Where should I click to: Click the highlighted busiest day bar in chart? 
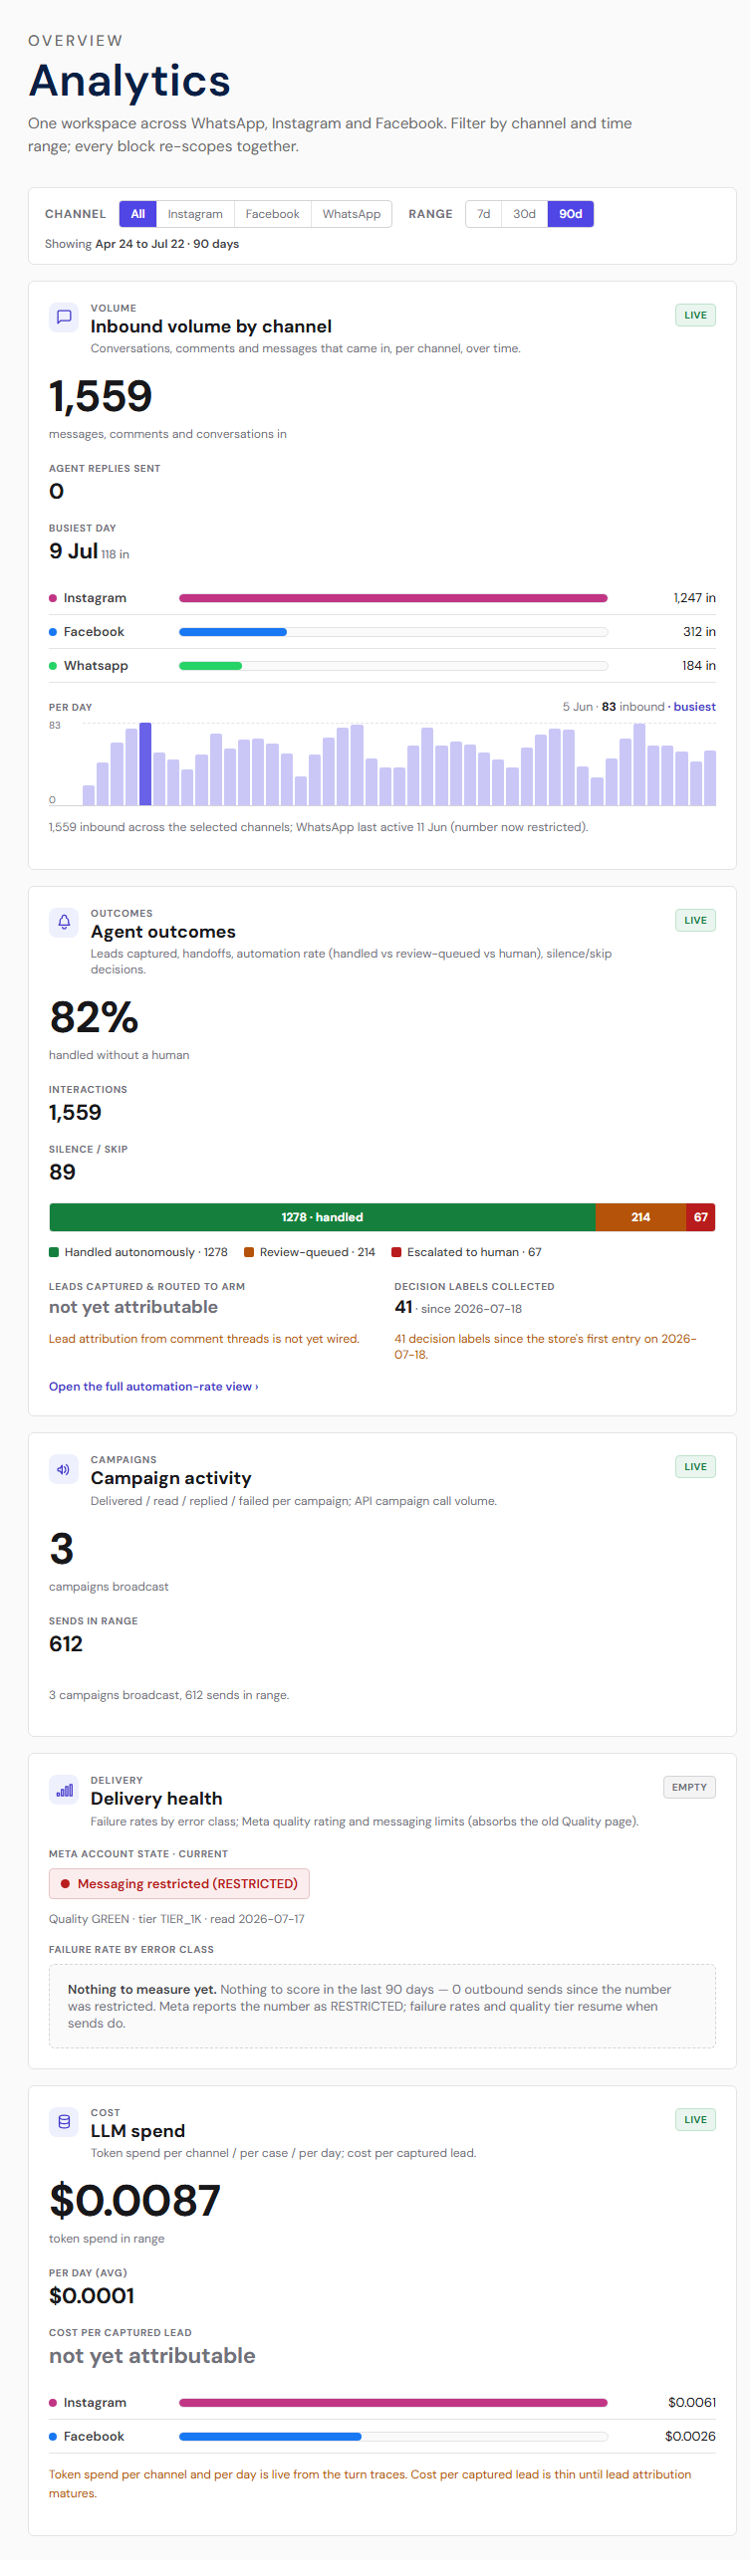coord(145,764)
